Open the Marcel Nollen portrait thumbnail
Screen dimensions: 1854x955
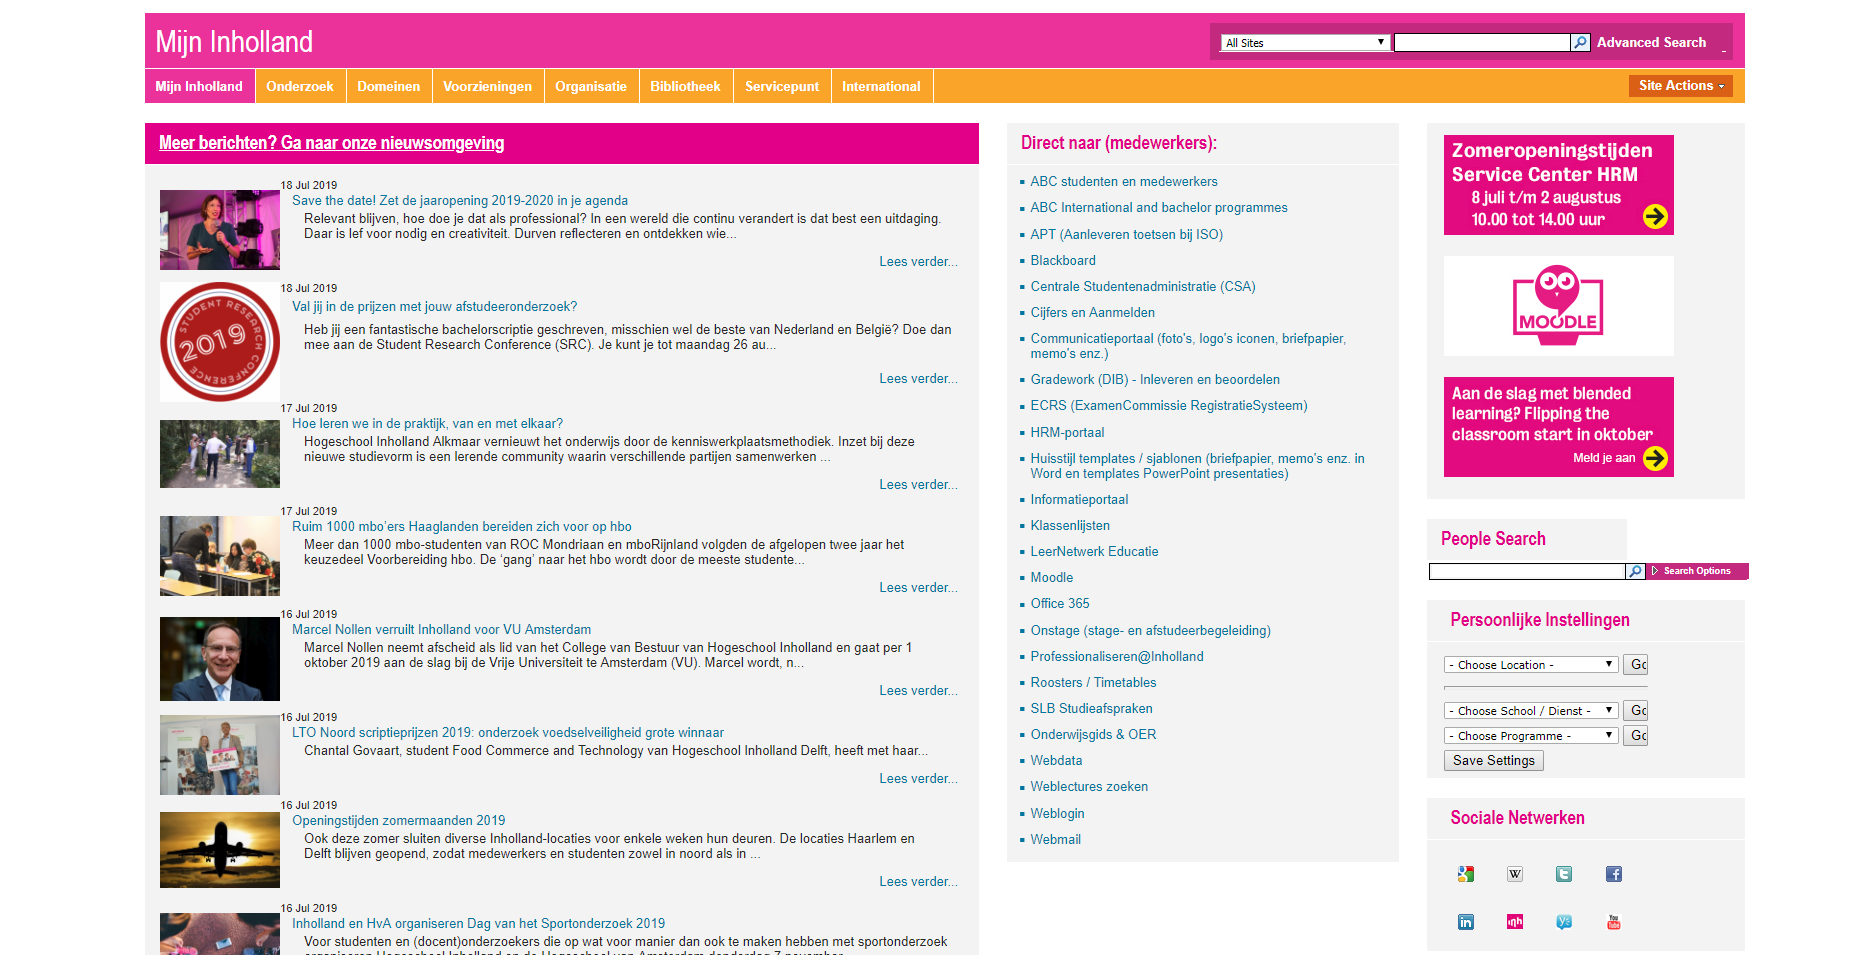point(220,659)
